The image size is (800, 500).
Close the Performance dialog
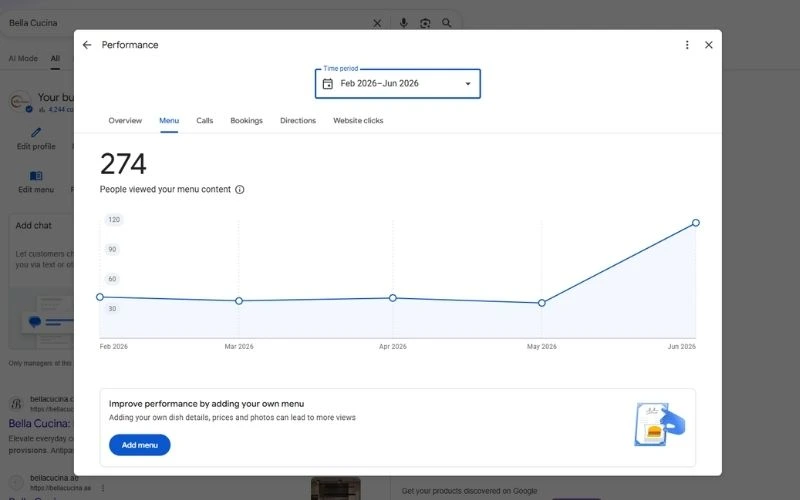pyautogui.click(x=709, y=45)
